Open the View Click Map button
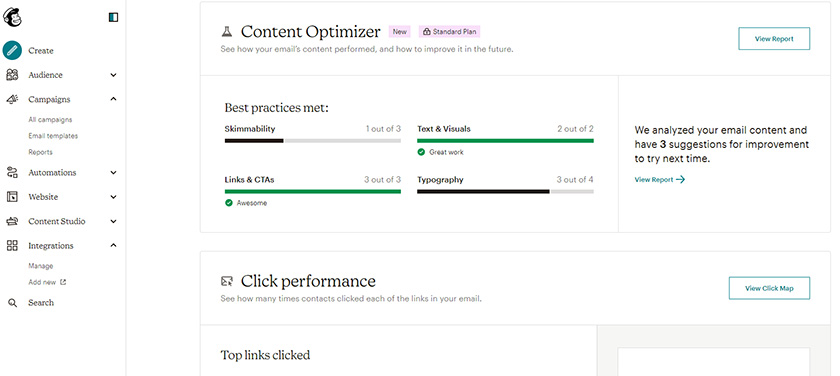Viewport: 840px width, 376px height. click(769, 288)
